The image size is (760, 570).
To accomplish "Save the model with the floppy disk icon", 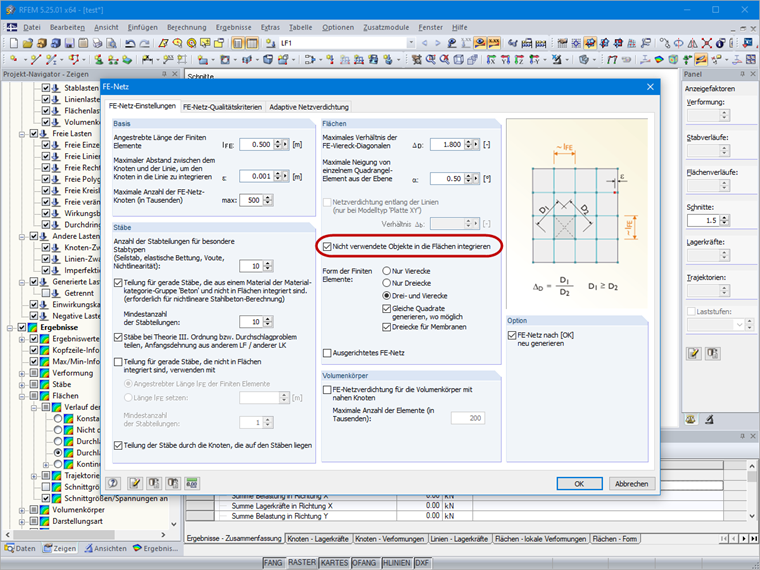I will 69,43.
